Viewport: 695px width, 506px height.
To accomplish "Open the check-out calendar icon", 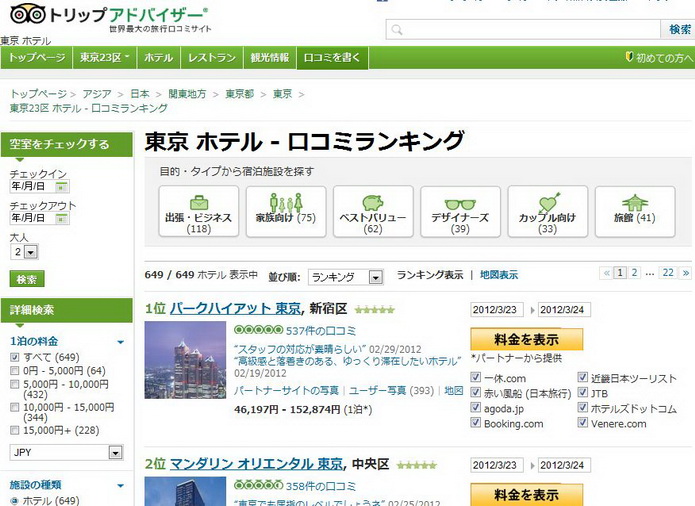I will (x=62, y=218).
